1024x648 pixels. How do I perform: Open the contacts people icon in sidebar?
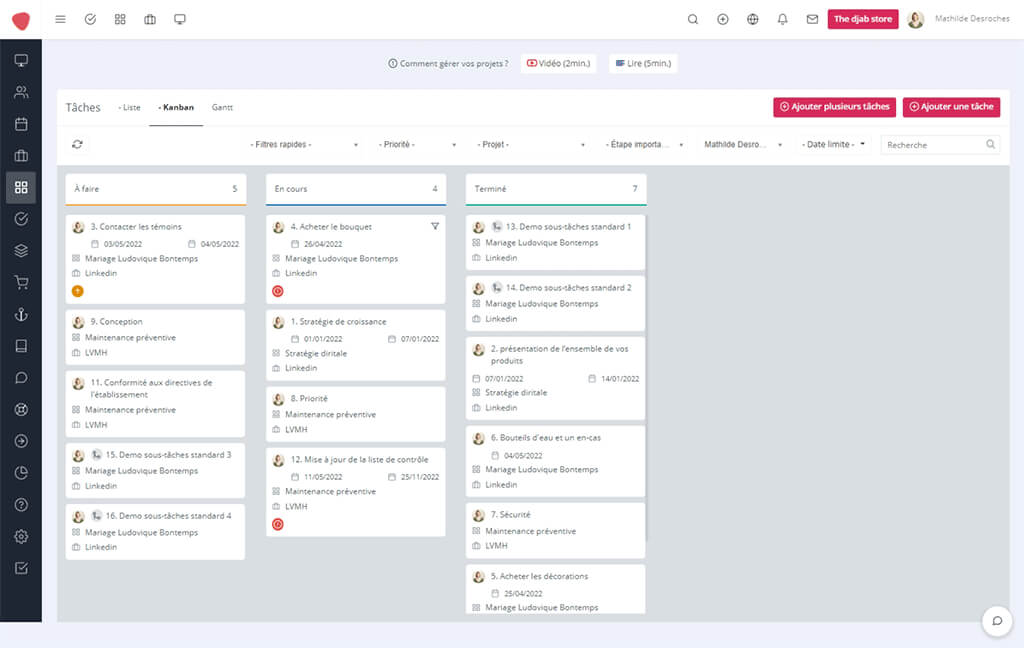(21, 92)
